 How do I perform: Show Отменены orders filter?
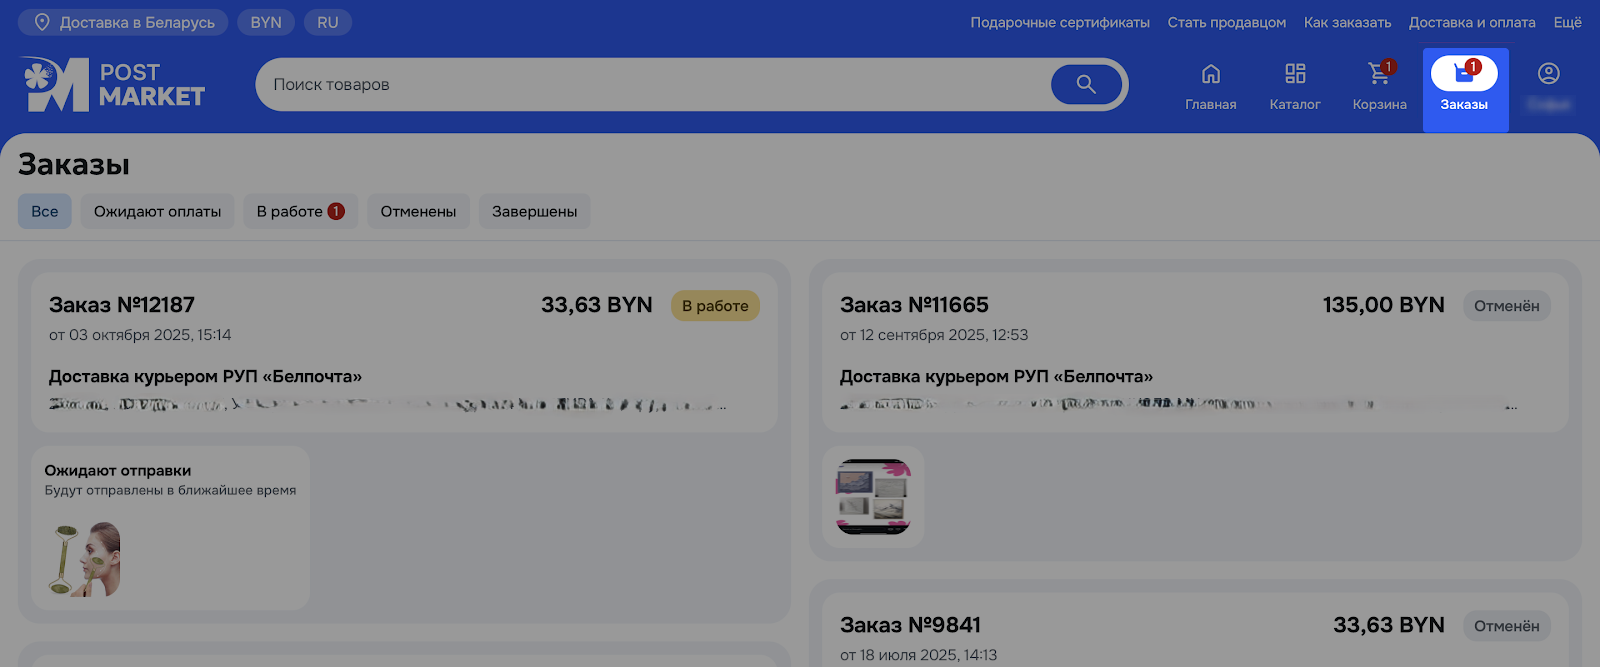(418, 211)
